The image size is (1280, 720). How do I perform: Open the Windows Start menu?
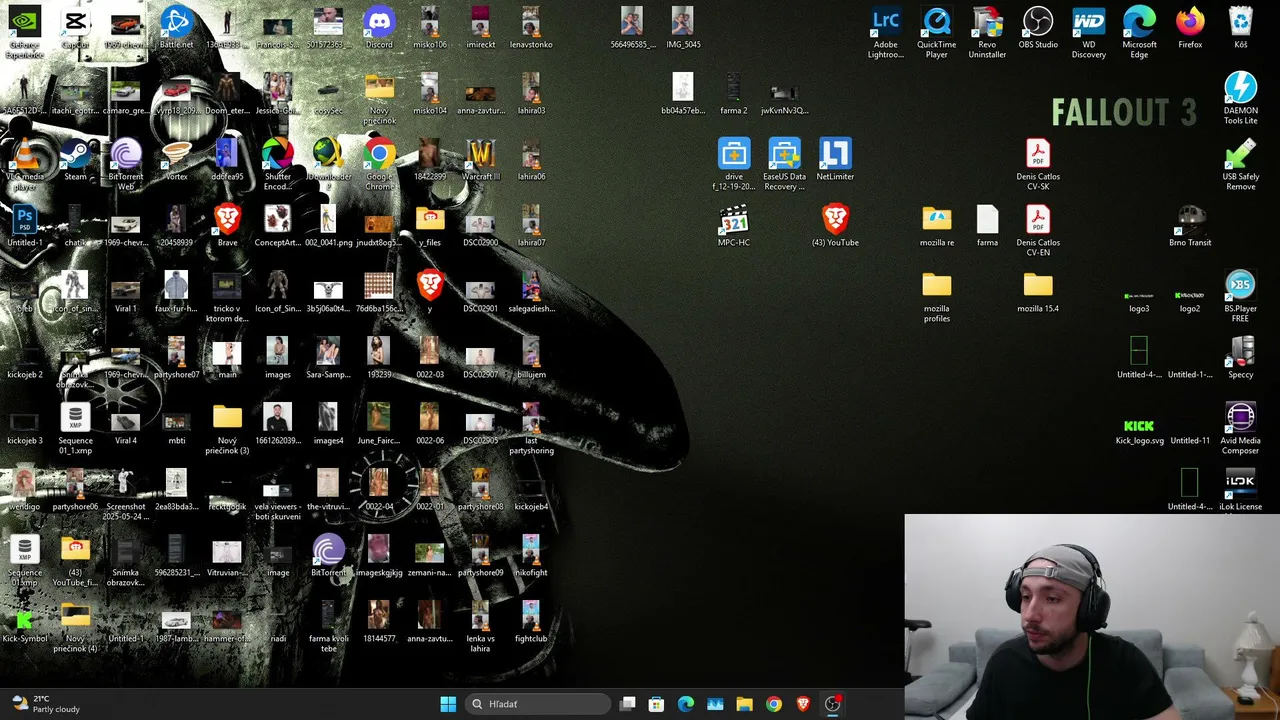coord(448,704)
